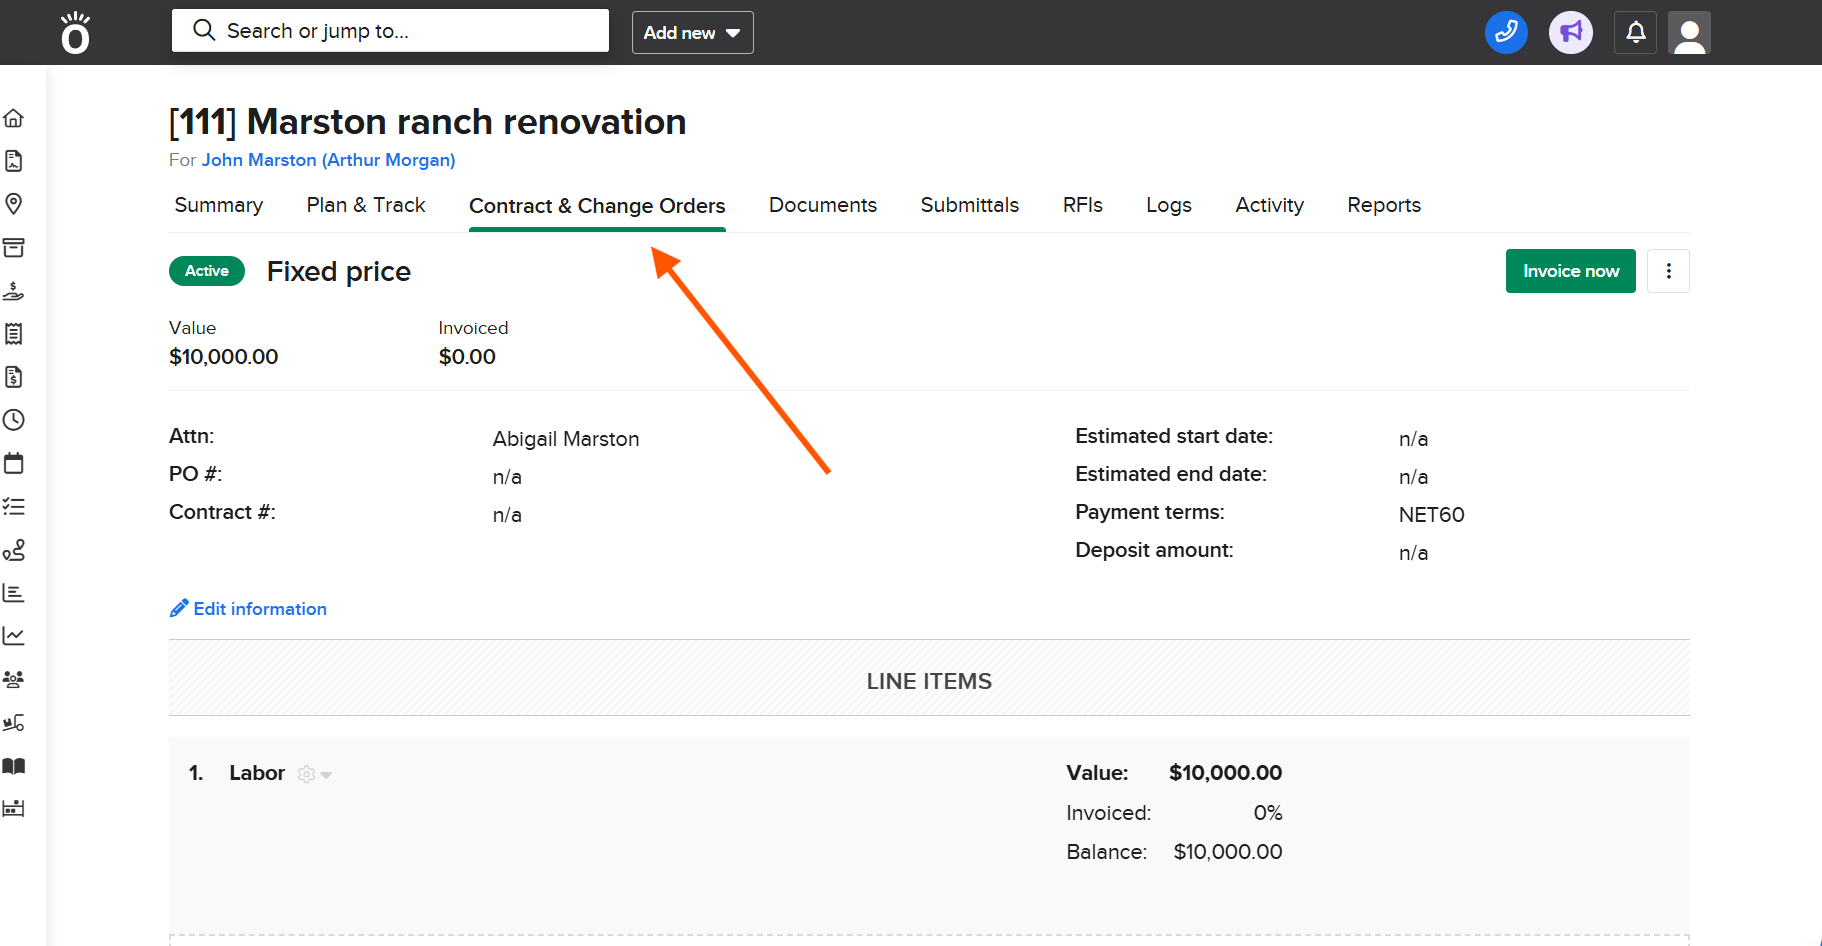This screenshot has width=1822, height=946.
Task: Expand the Add new dropdown
Action: point(692,33)
